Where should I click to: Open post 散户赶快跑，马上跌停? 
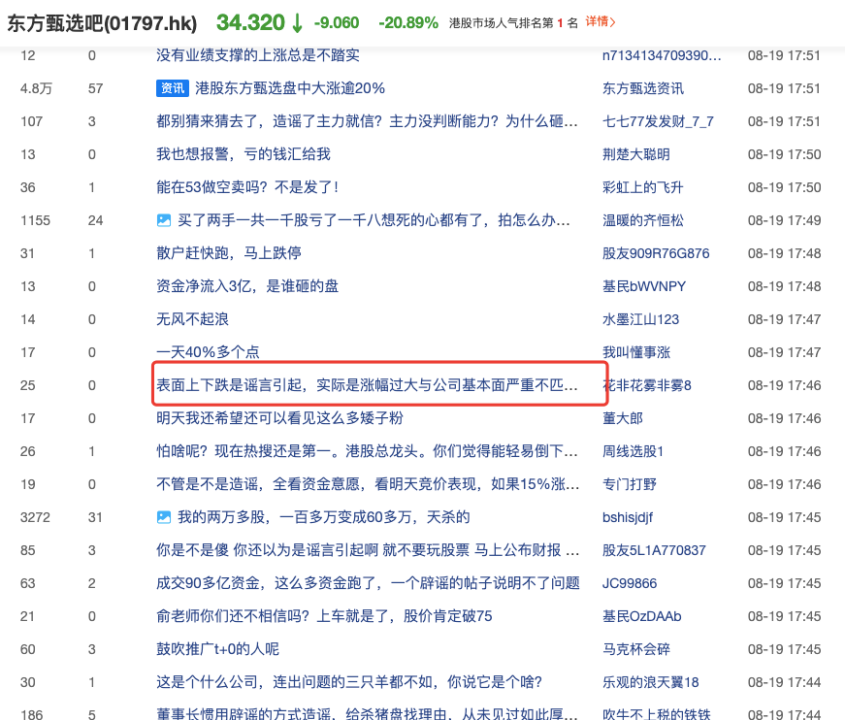[229, 253]
